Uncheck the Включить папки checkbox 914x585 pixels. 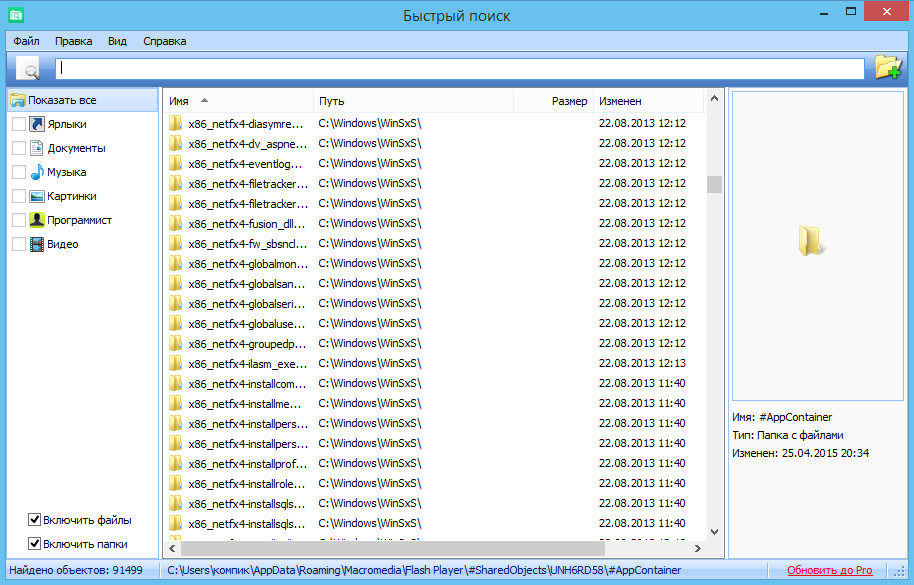pyautogui.click(x=34, y=543)
